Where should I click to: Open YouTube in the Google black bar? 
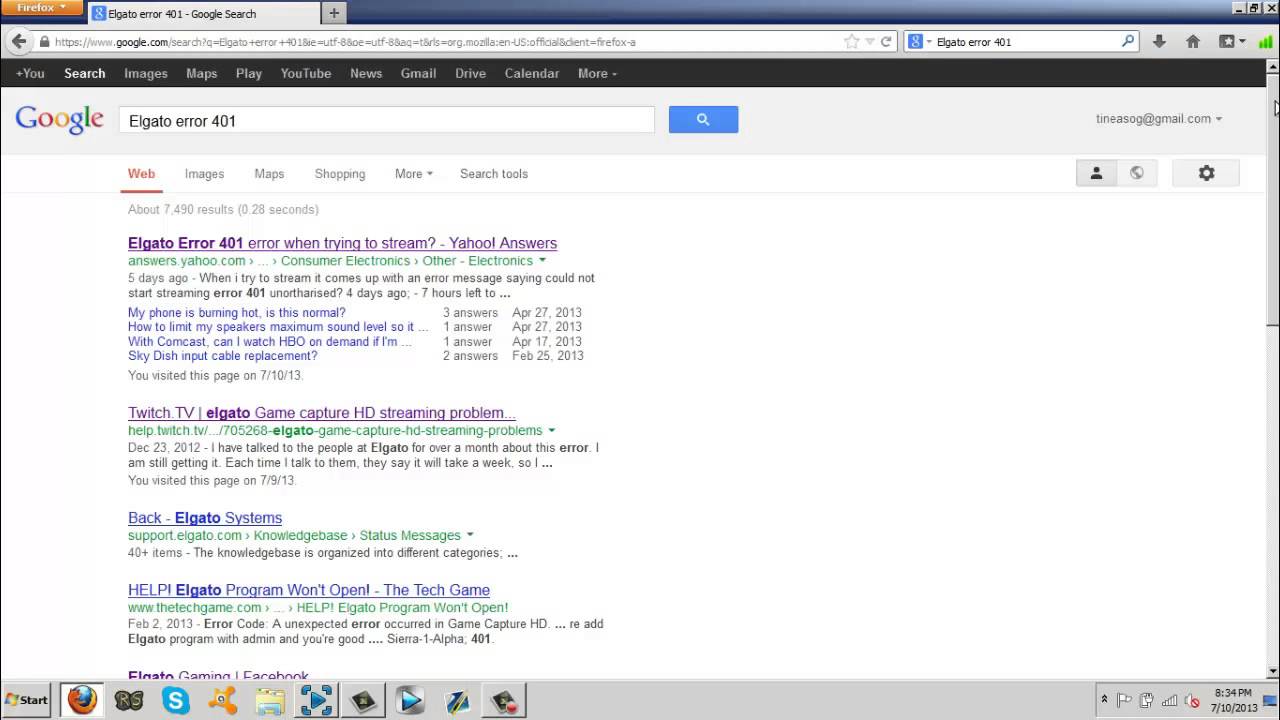(x=306, y=73)
